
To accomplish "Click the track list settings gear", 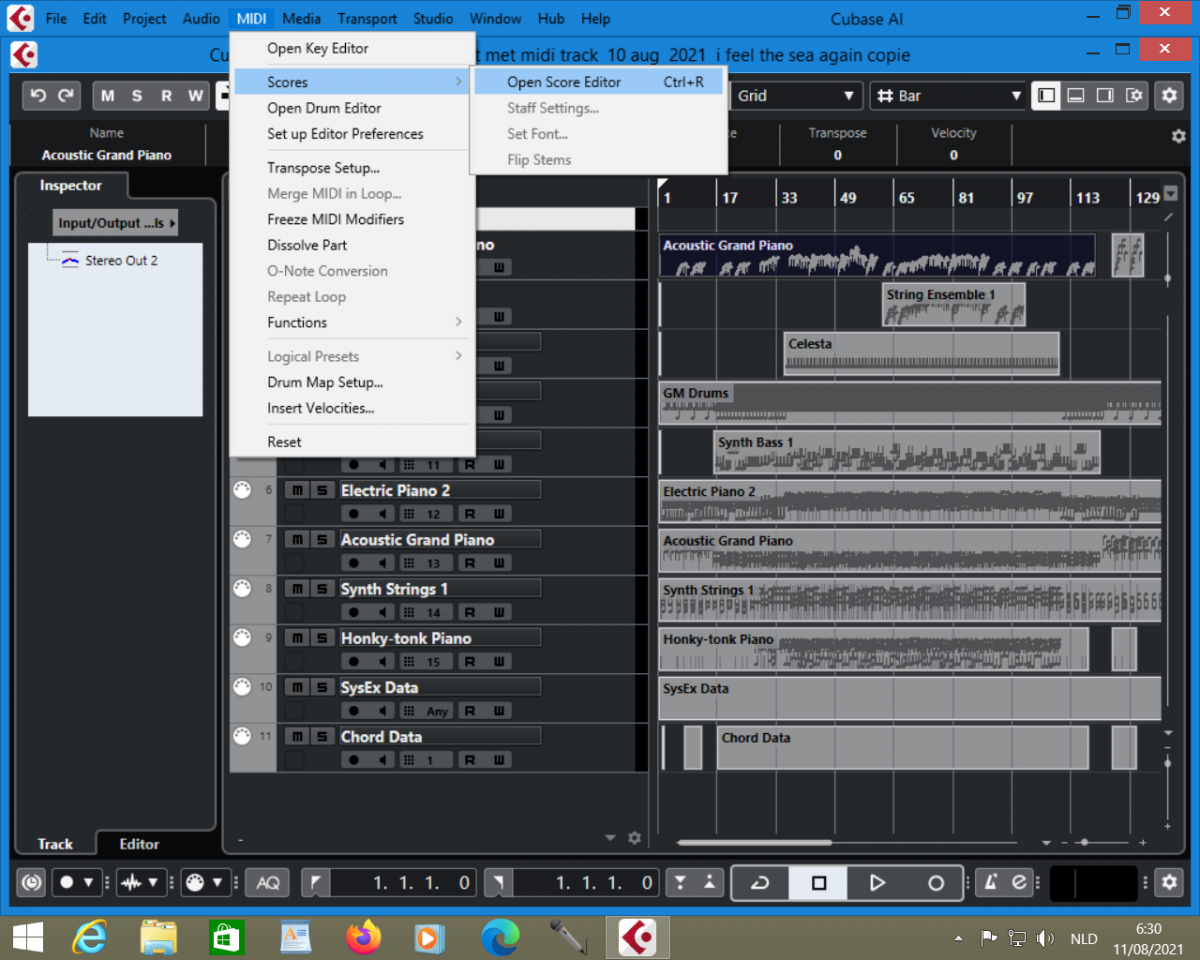I will pos(634,838).
